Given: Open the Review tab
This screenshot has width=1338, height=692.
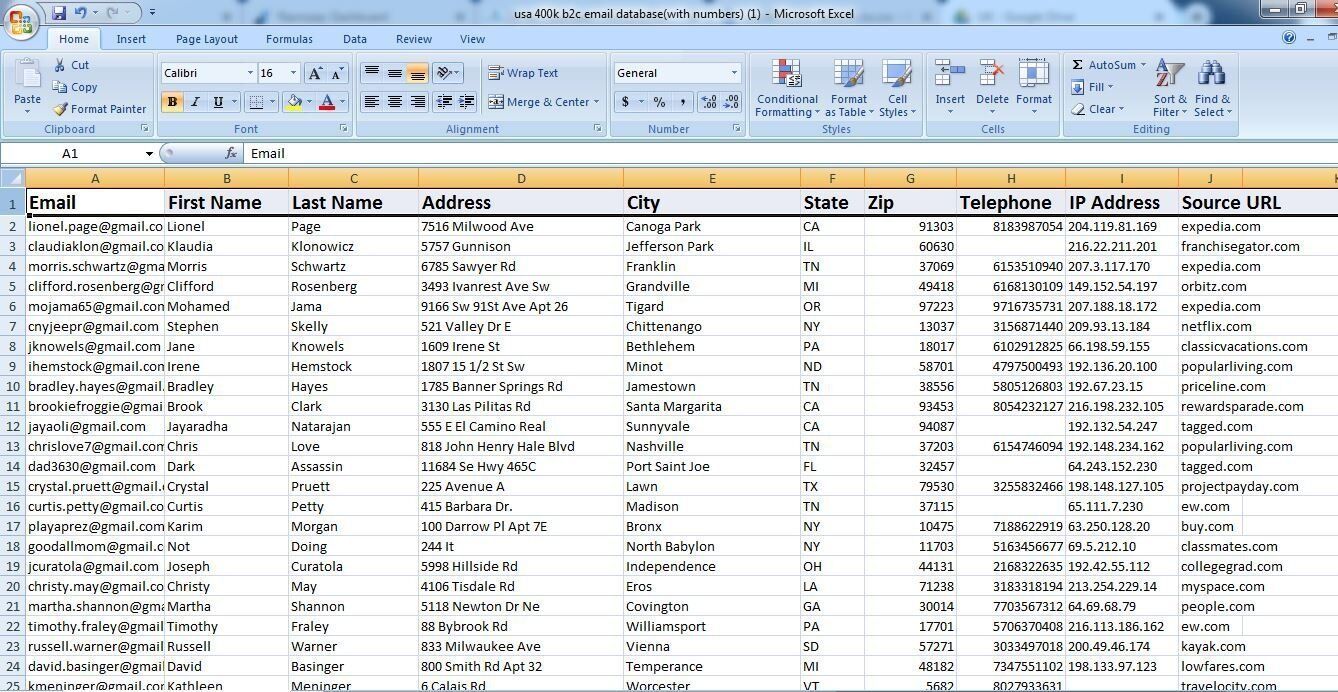Looking at the screenshot, I should 414,39.
